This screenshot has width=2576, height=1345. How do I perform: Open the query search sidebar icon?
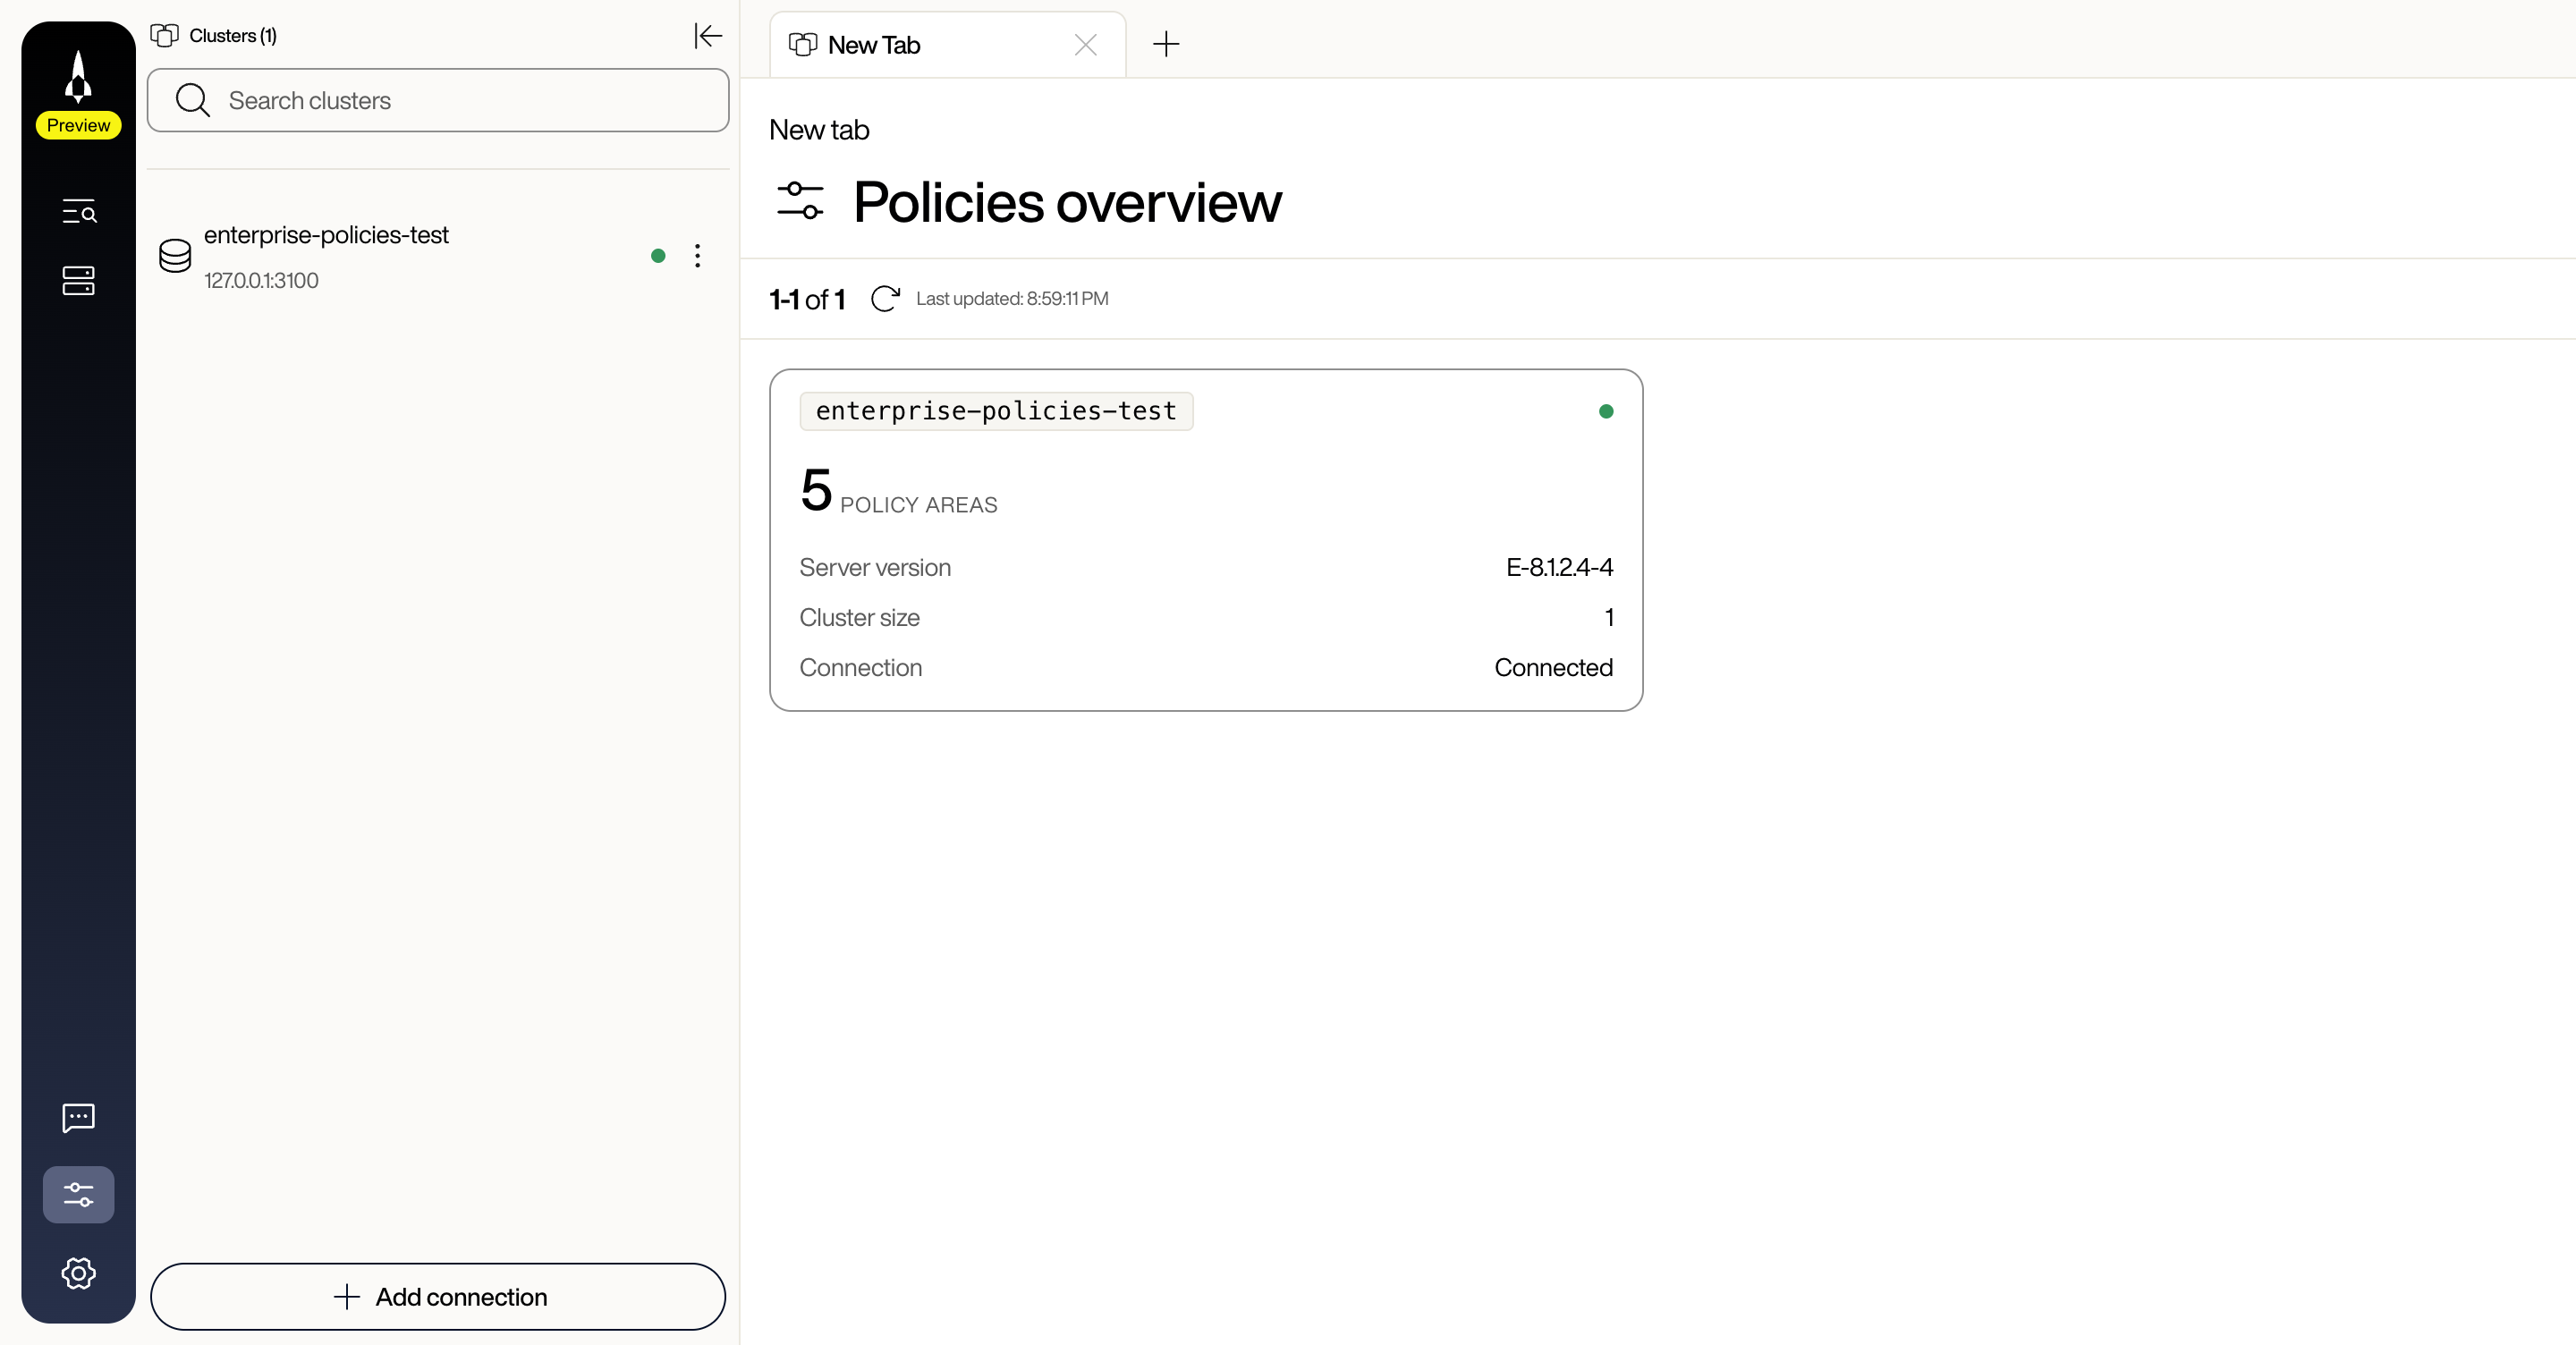[x=78, y=211]
